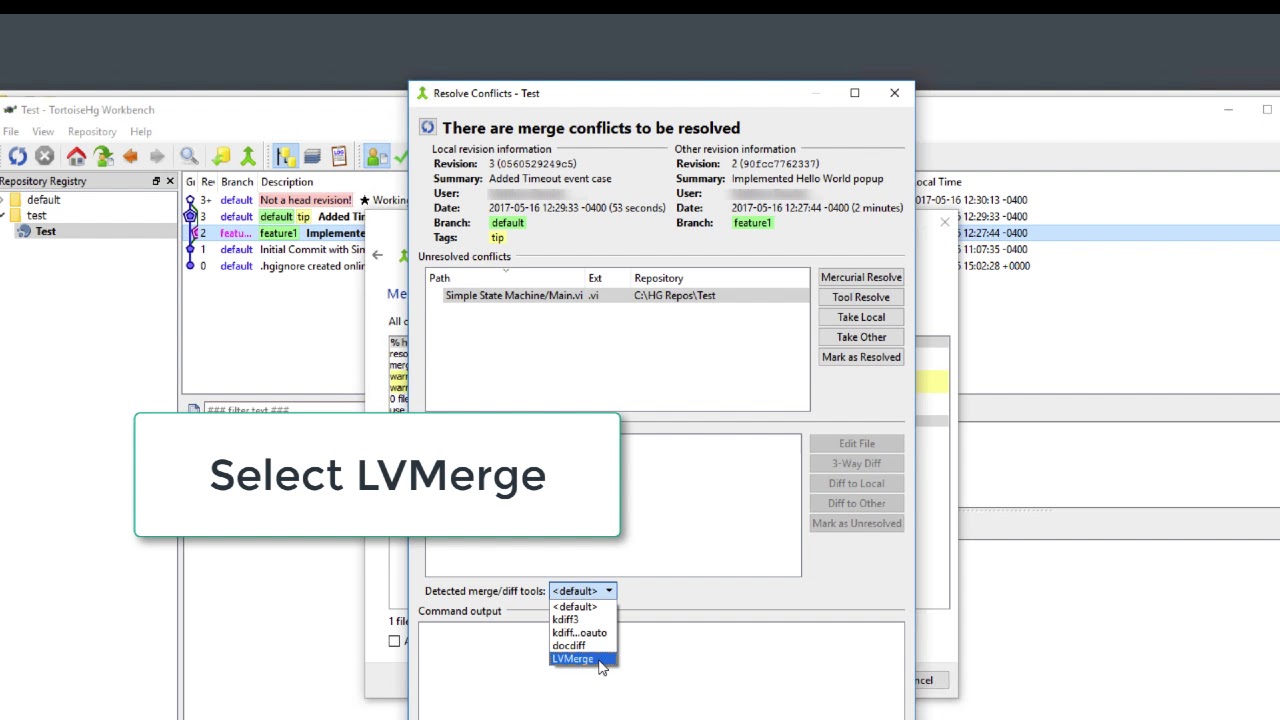This screenshot has width=1280, height=720.
Task: Select the test folder in Repository Registry
Action: pos(28,216)
